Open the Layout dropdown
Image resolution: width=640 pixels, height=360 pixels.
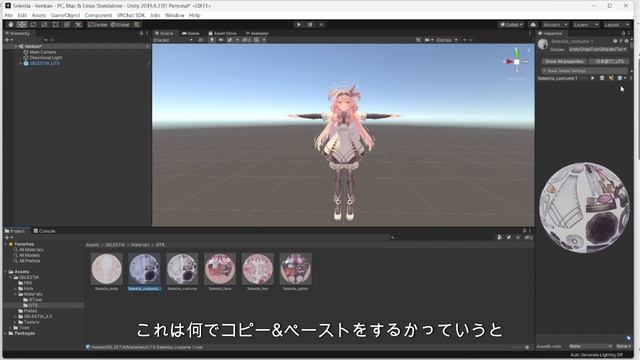616,25
